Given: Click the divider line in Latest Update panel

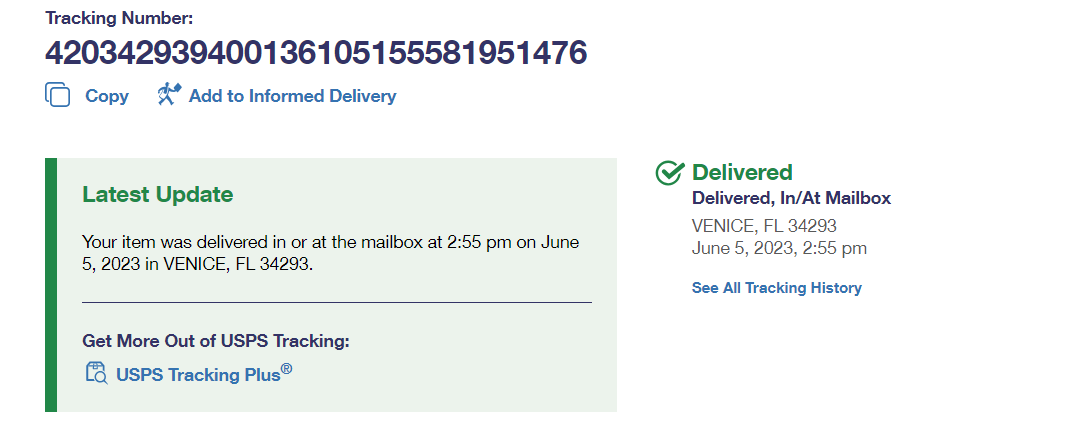Looking at the screenshot, I should (336, 301).
